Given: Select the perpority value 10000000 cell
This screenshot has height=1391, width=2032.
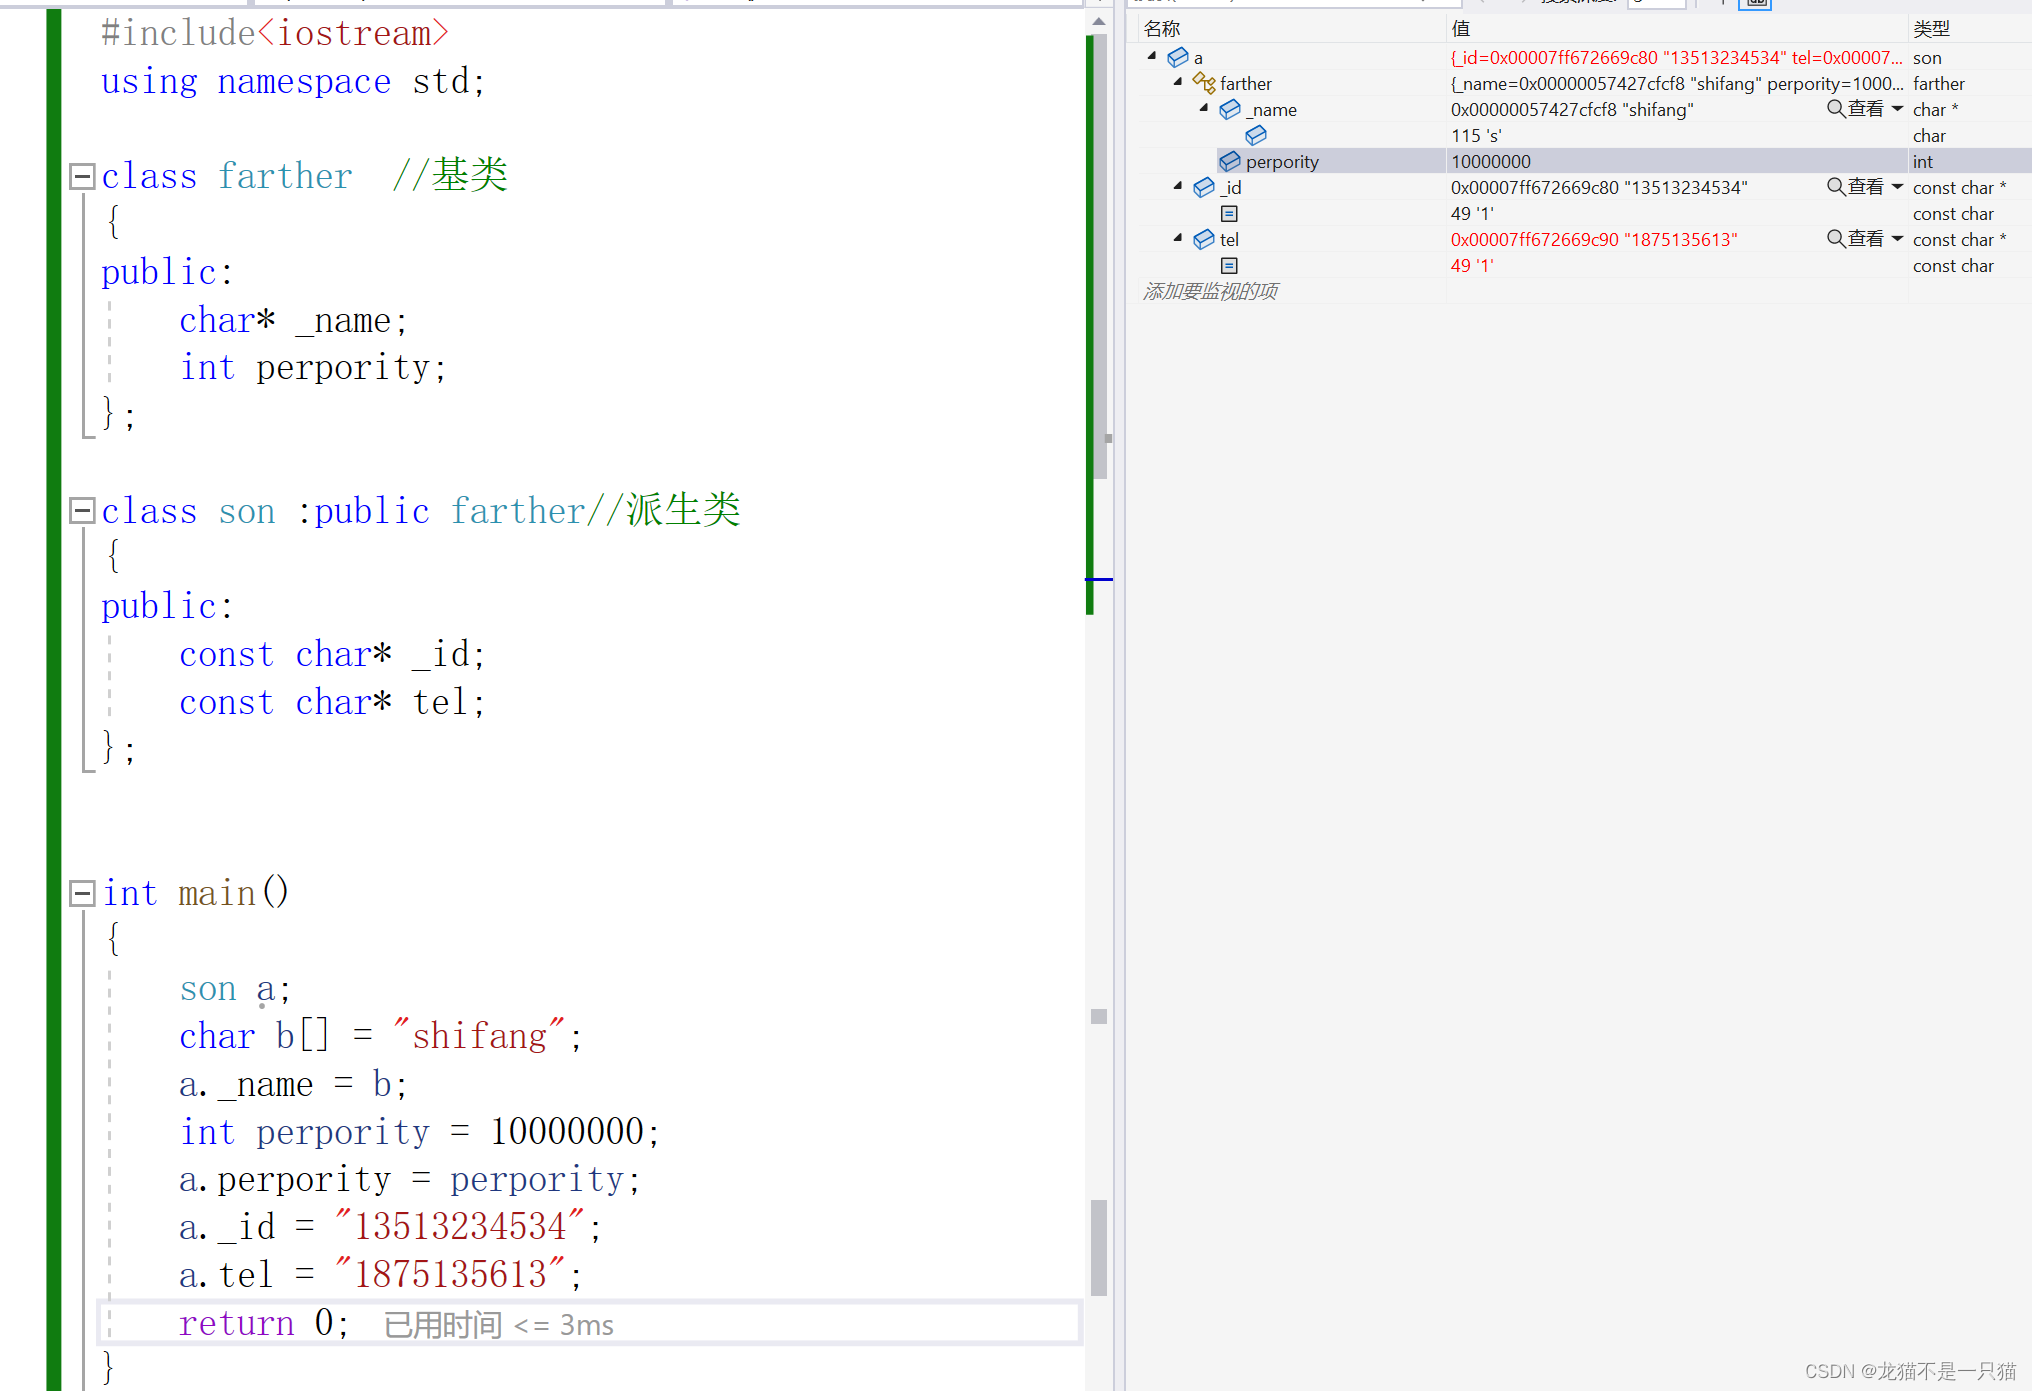Looking at the screenshot, I should [1677, 161].
